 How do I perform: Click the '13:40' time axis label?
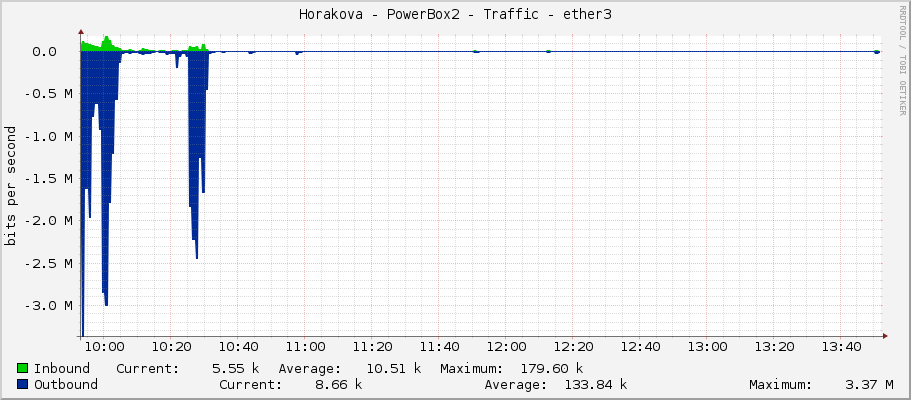840,347
